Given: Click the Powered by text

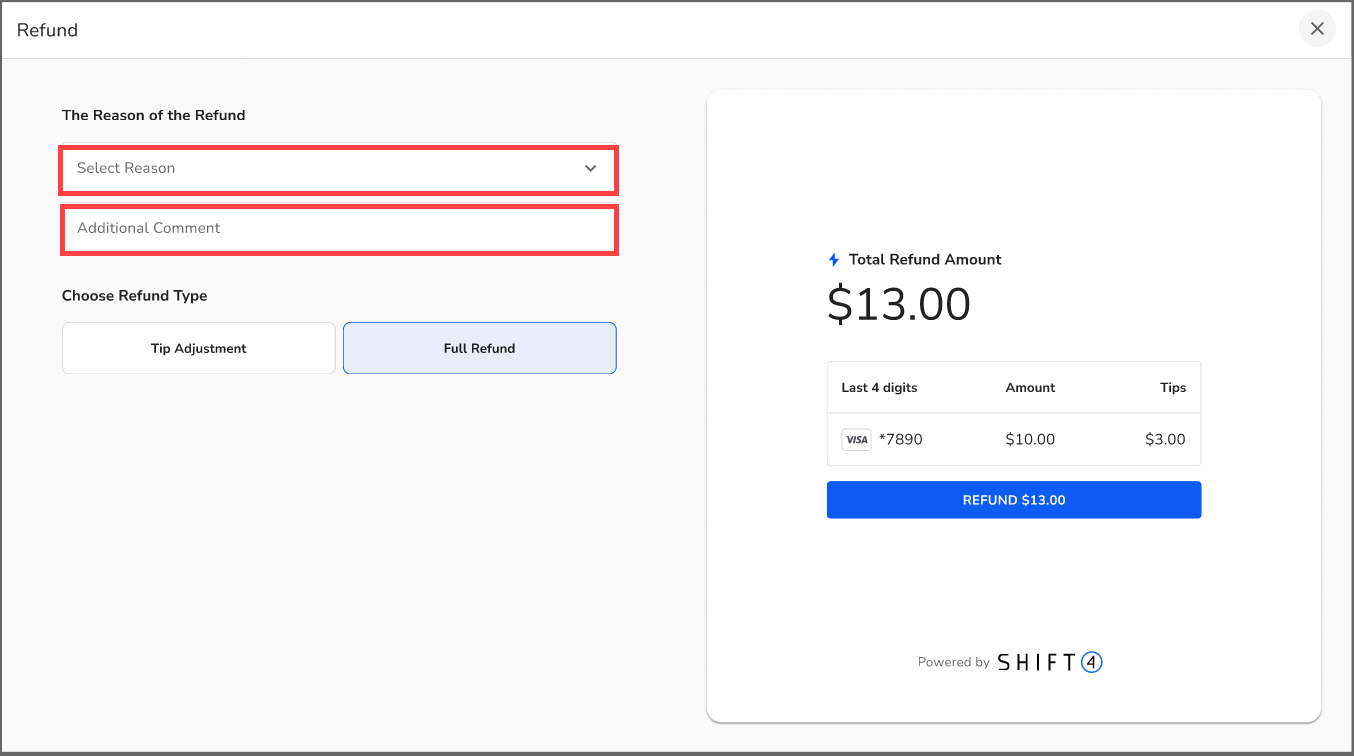Looking at the screenshot, I should (x=953, y=662).
